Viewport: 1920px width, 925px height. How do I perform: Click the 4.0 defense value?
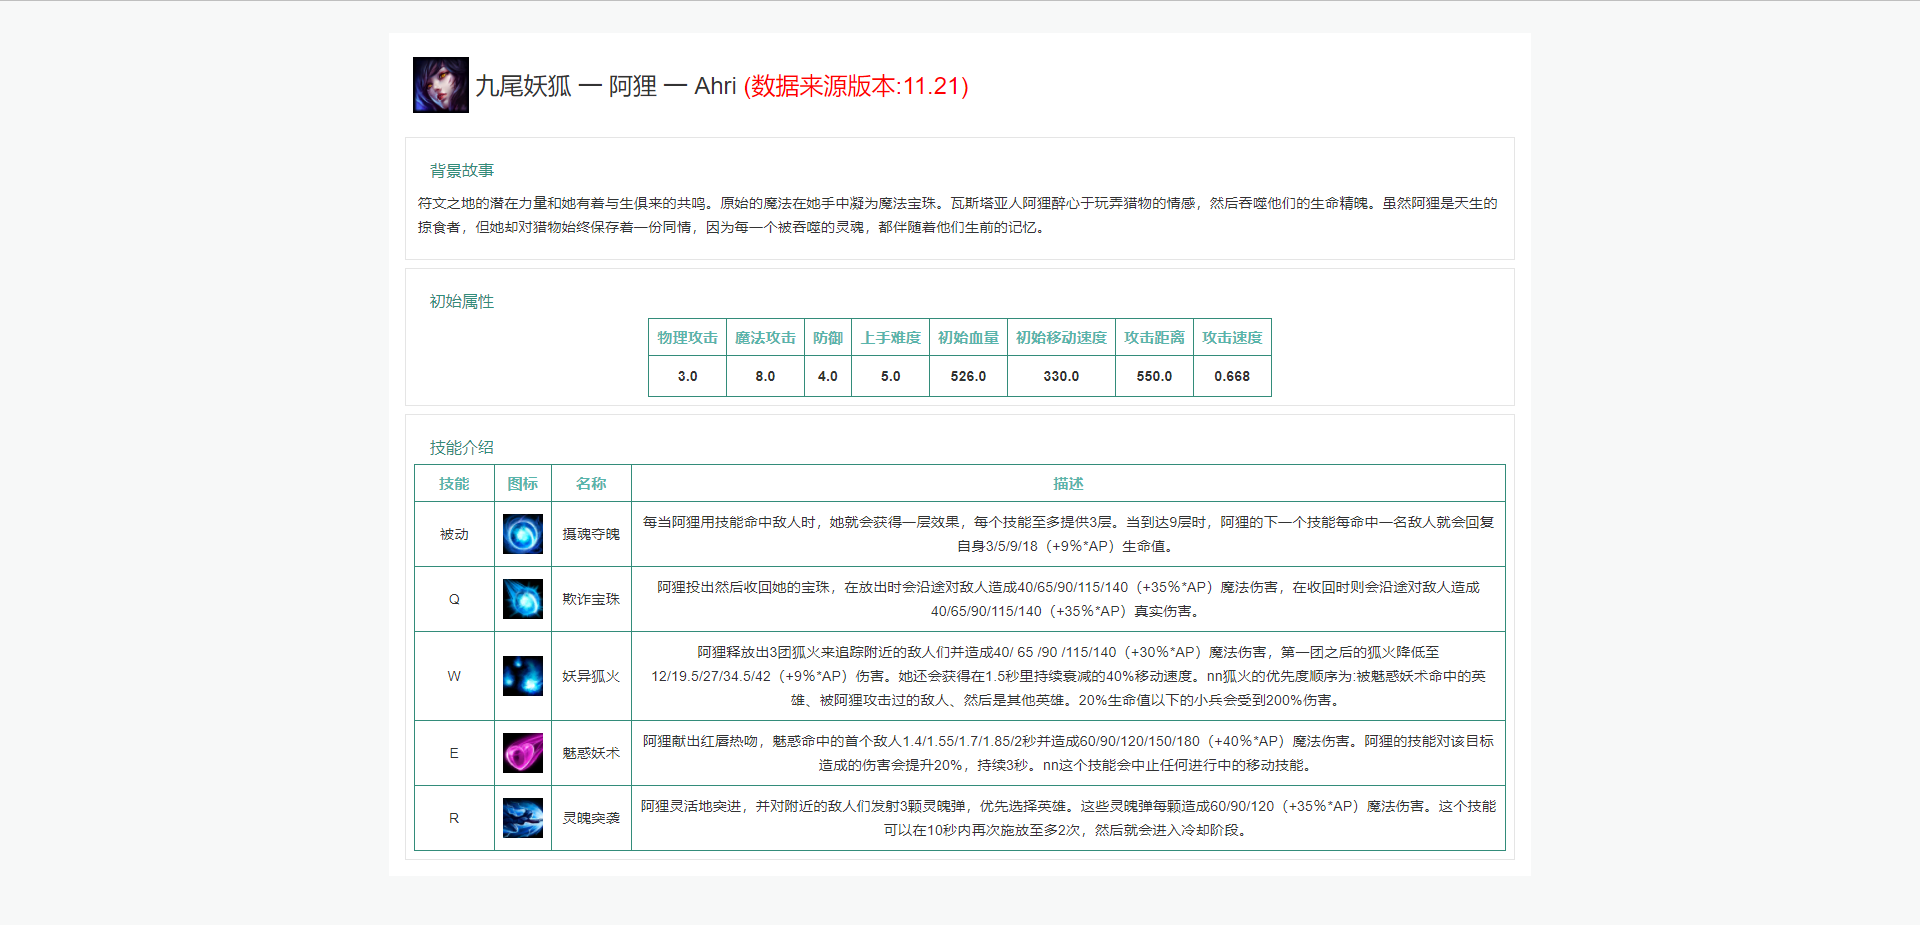(828, 376)
